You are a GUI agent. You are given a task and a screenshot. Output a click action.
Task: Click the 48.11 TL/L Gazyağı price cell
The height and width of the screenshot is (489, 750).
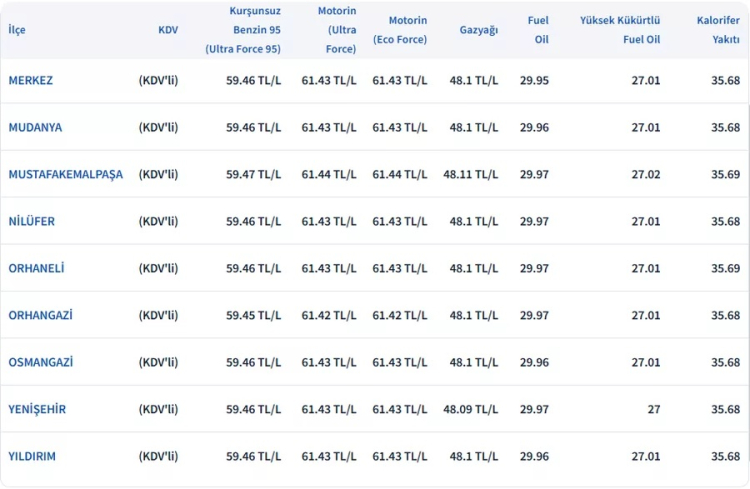click(471, 174)
